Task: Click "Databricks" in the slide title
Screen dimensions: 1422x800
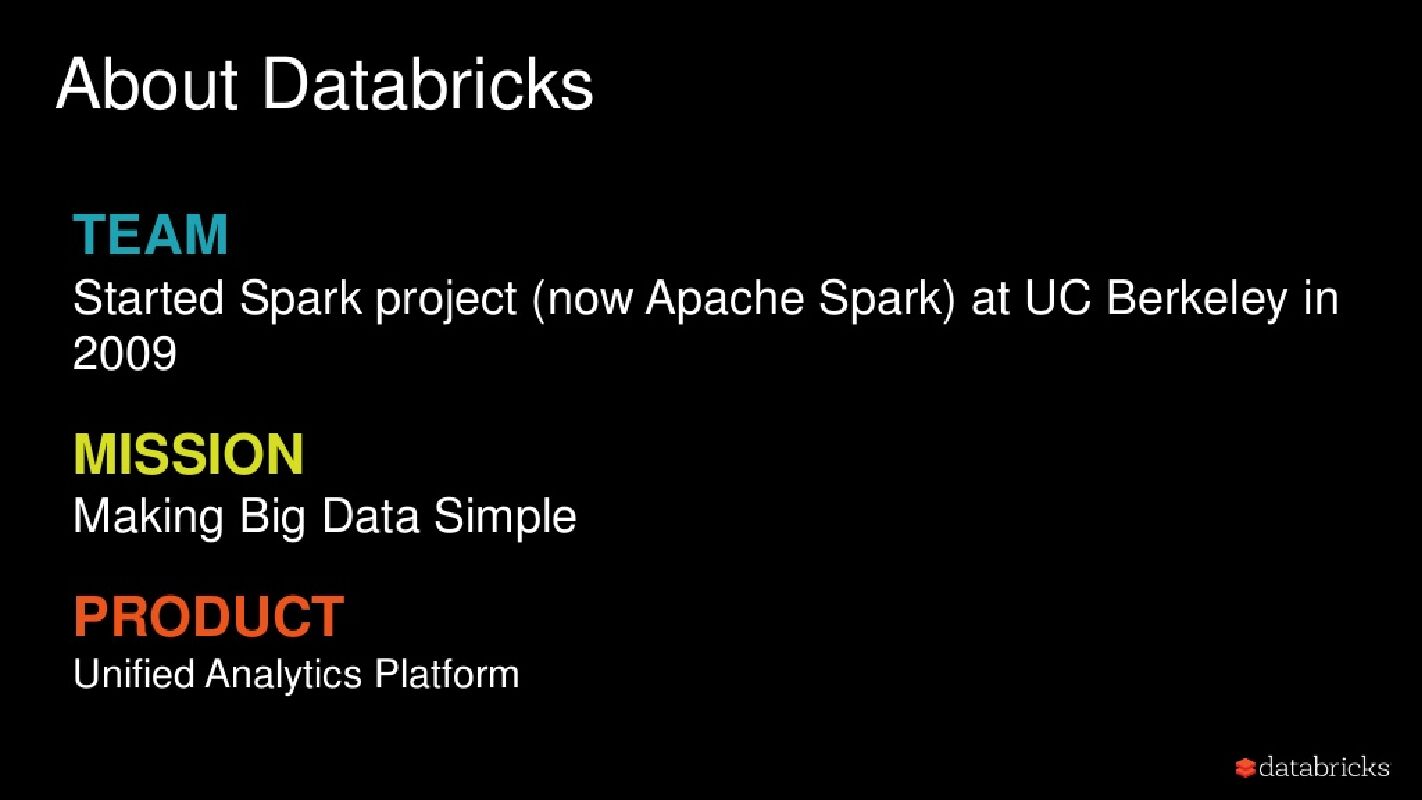Action: click(x=428, y=83)
